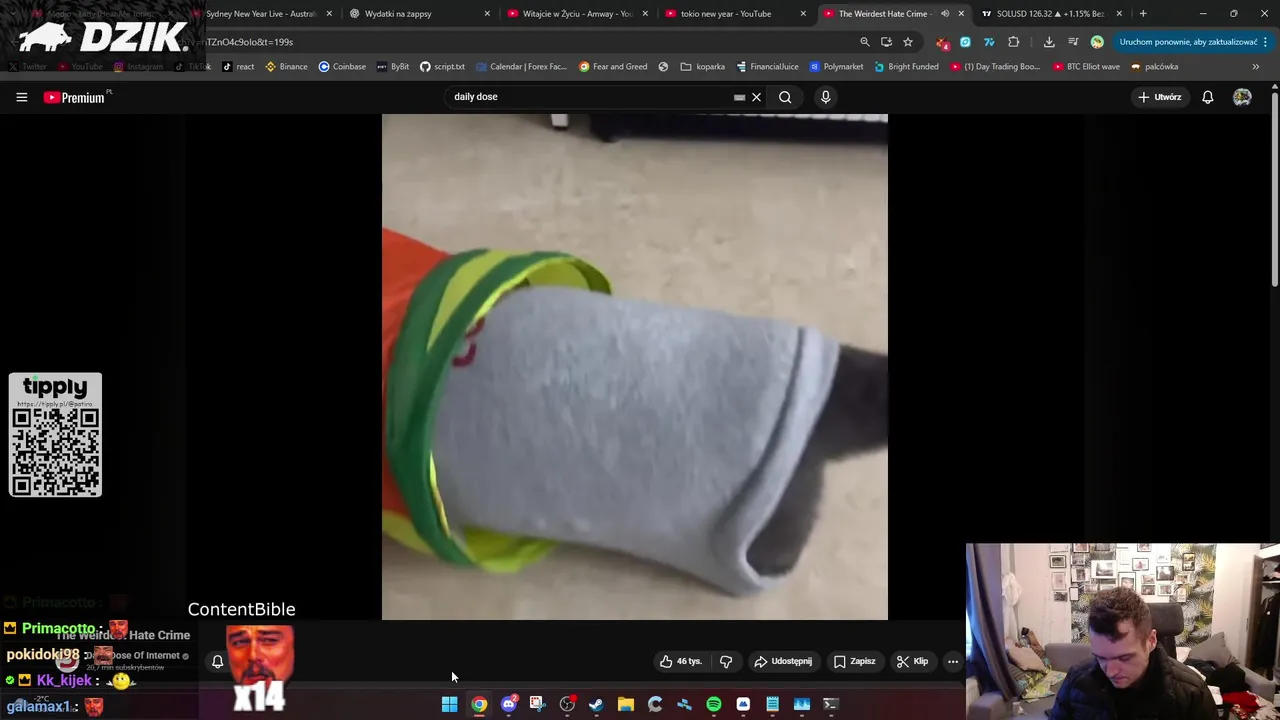Open Spotify from taskbar
This screenshot has width=1280, height=720.
pyautogui.click(x=713, y=705)
